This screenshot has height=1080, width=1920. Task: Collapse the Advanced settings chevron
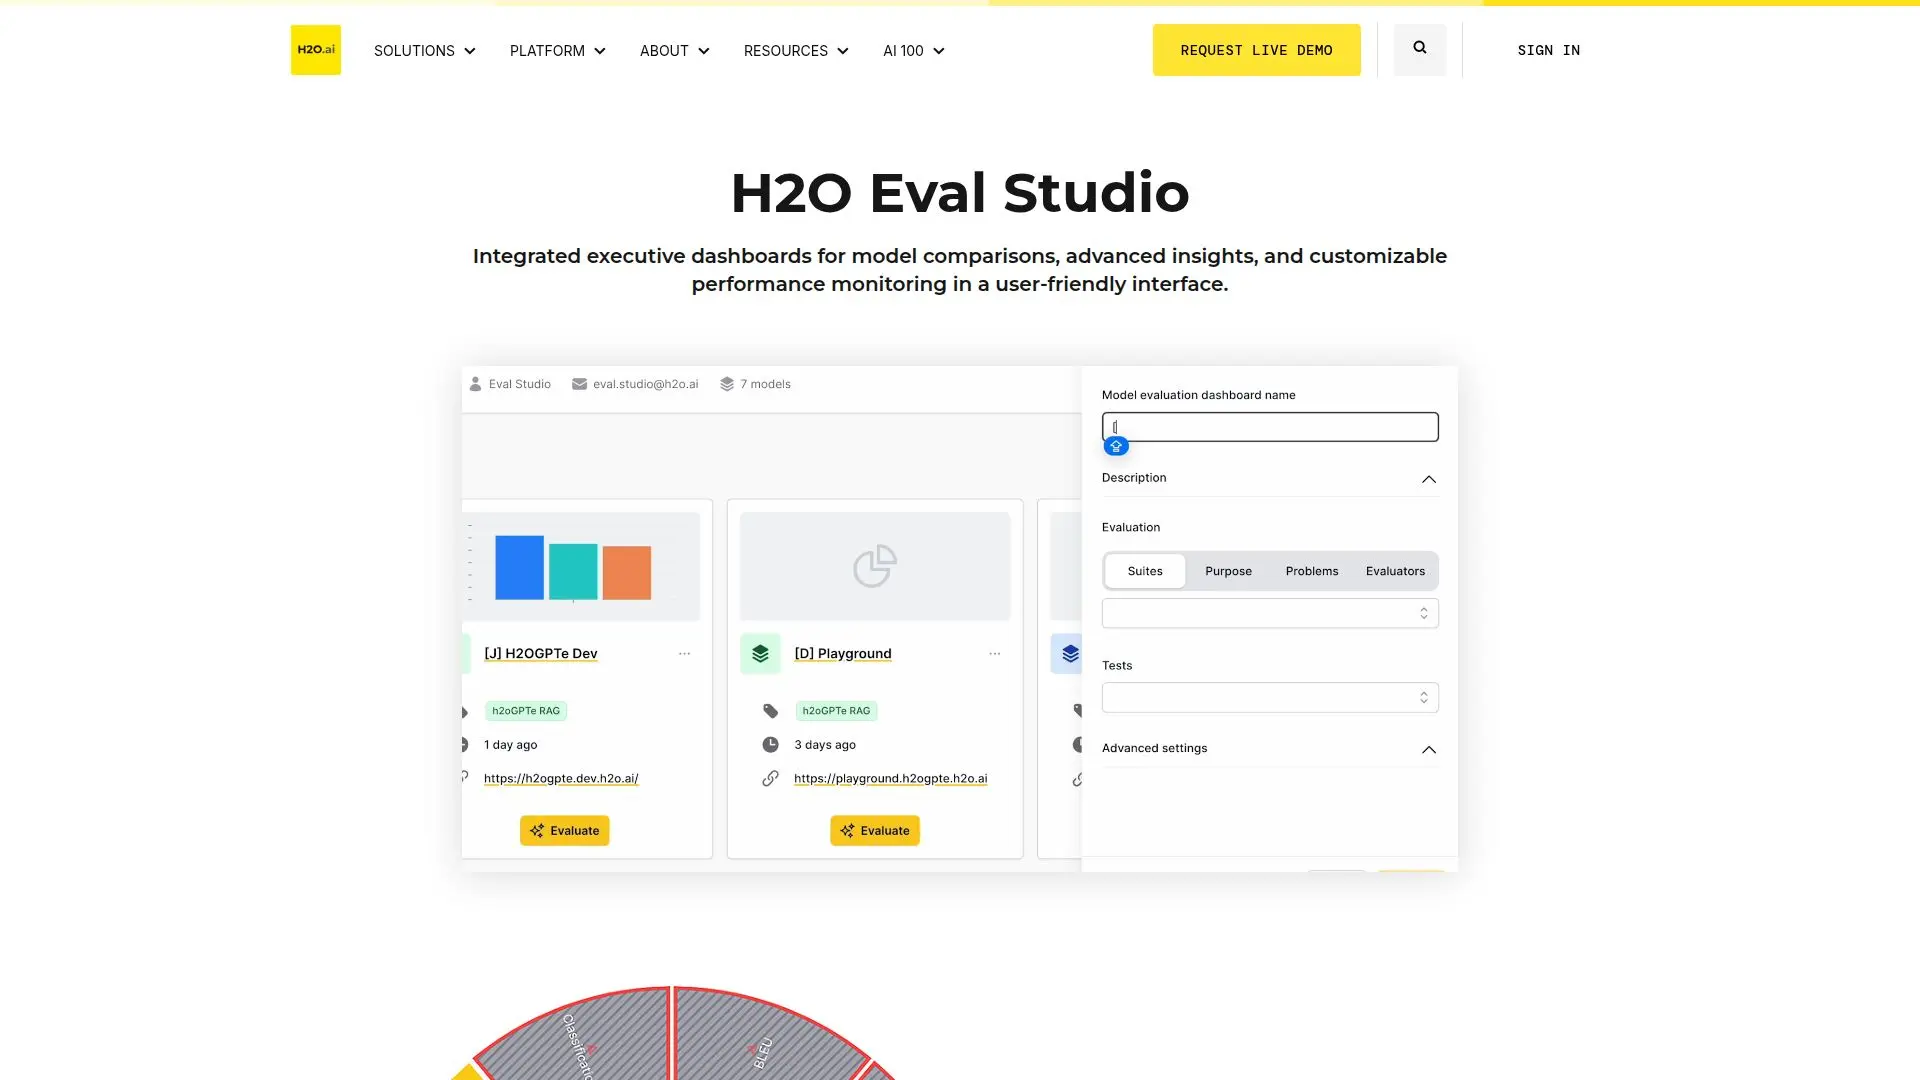tap(1429, 749)
